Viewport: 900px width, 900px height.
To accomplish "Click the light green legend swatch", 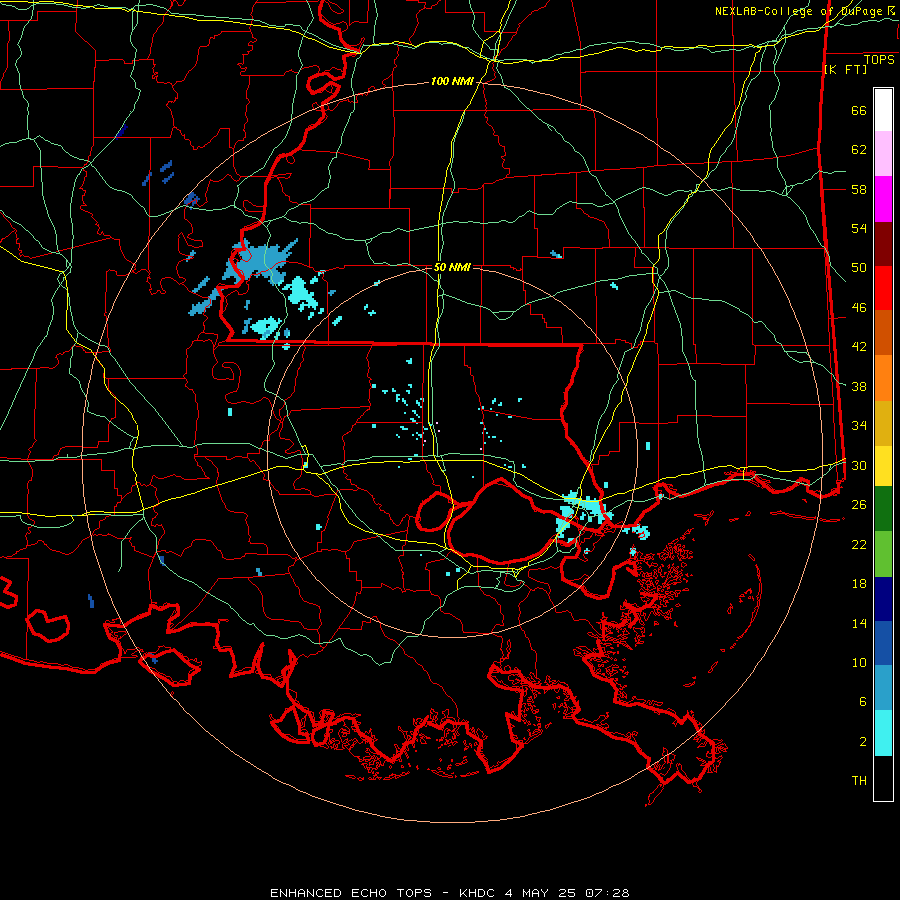I will [883, 554].
